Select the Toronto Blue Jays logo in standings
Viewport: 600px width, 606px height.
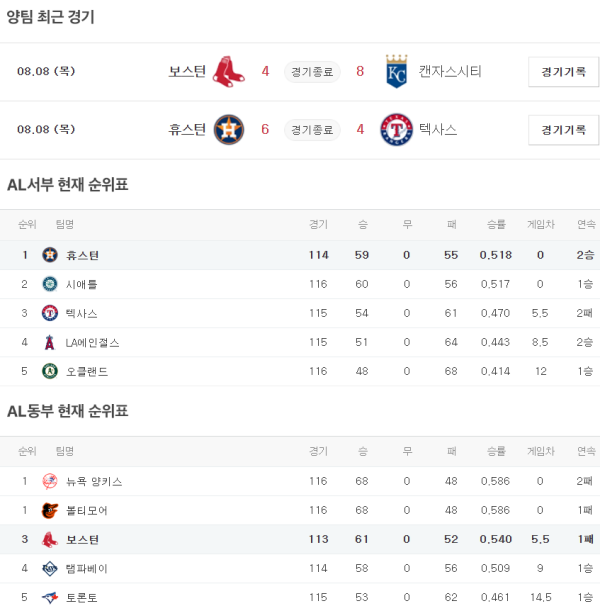50,597
